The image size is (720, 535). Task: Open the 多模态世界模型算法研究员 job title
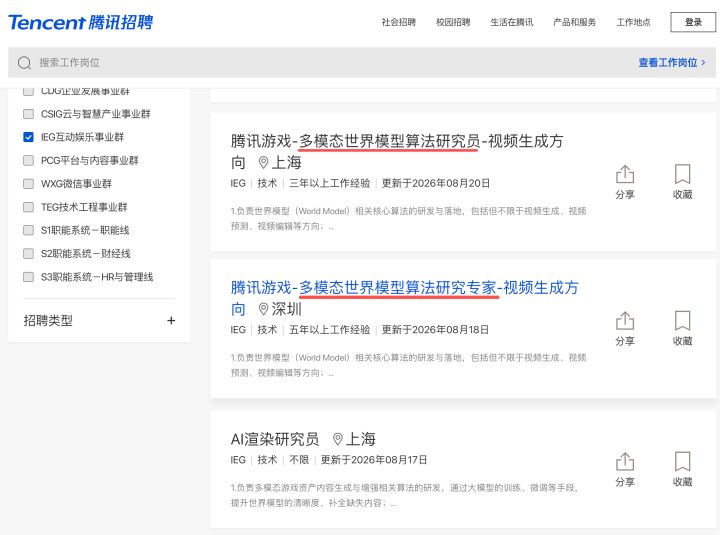397,151
